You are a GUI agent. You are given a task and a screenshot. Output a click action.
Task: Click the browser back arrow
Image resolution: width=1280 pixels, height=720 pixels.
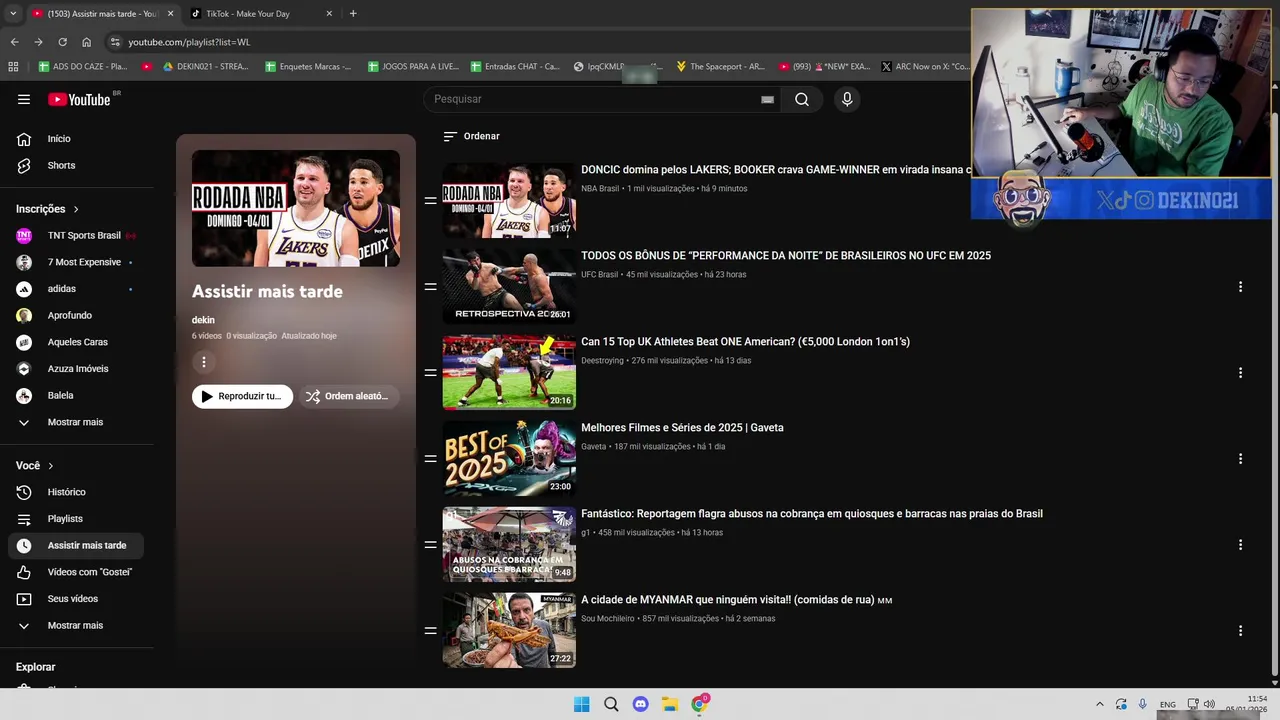pyautogui.click(x=14, y=42)
